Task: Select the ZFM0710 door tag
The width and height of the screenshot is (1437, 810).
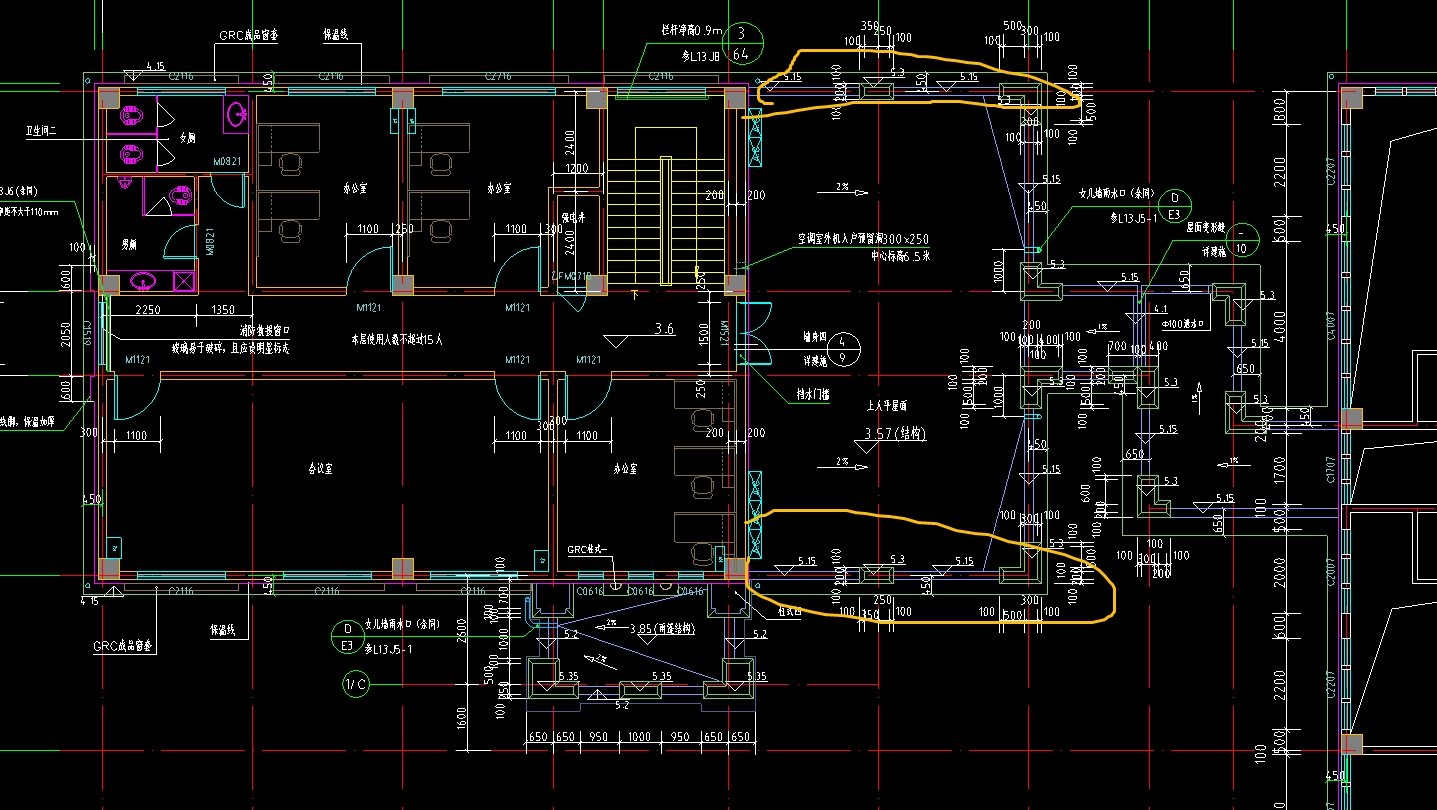Action: (571, 276)
